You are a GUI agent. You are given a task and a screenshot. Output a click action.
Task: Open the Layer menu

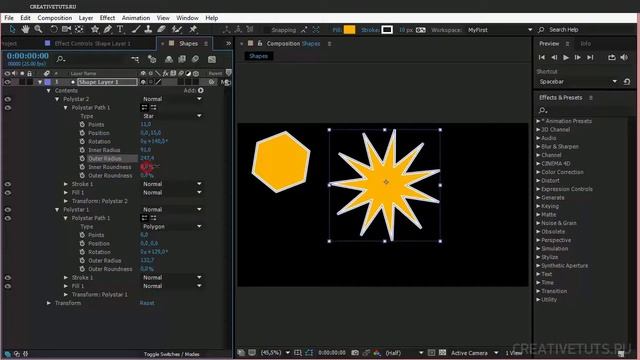(x=86, y=18)
